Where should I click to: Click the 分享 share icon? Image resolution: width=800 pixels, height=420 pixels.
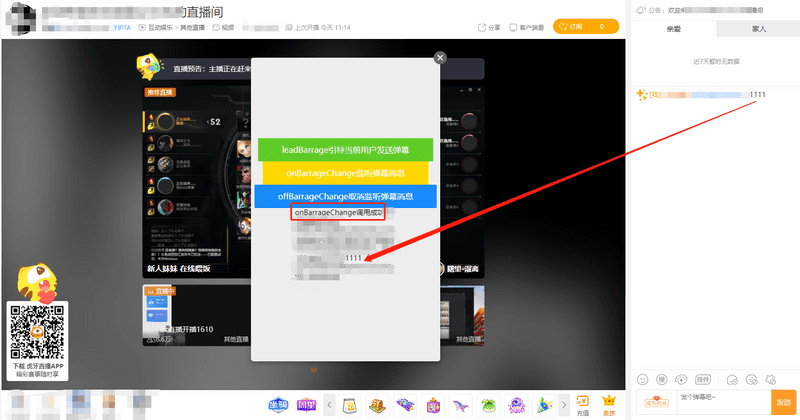489,27
